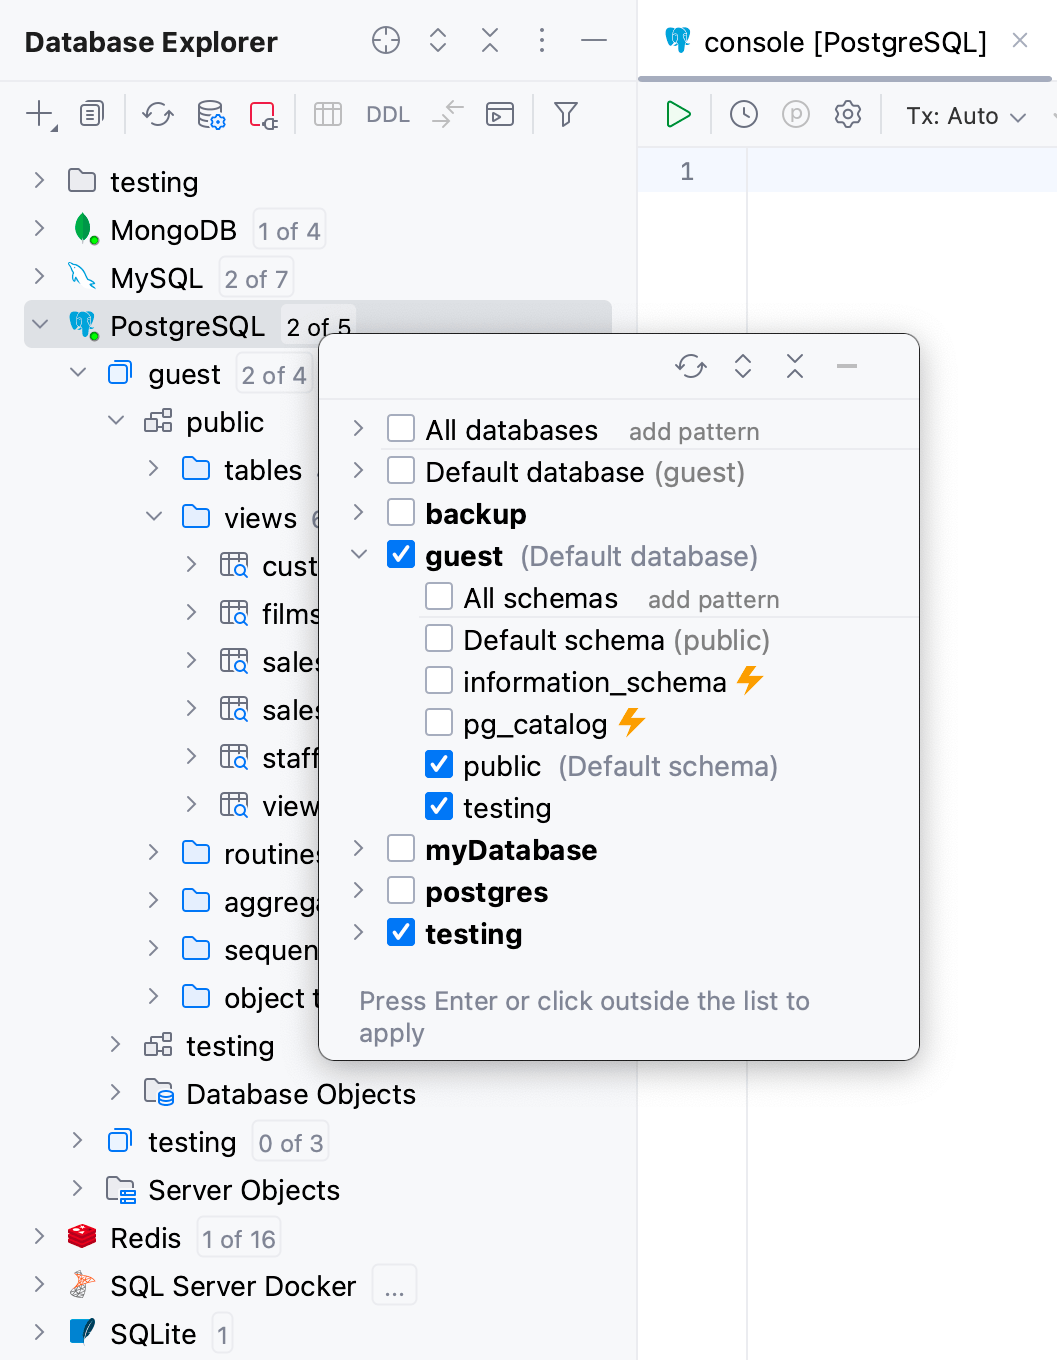Expand the MongoDB data source node
This screenshot has width=1057, height=1360.
click(x=39, y=228)
